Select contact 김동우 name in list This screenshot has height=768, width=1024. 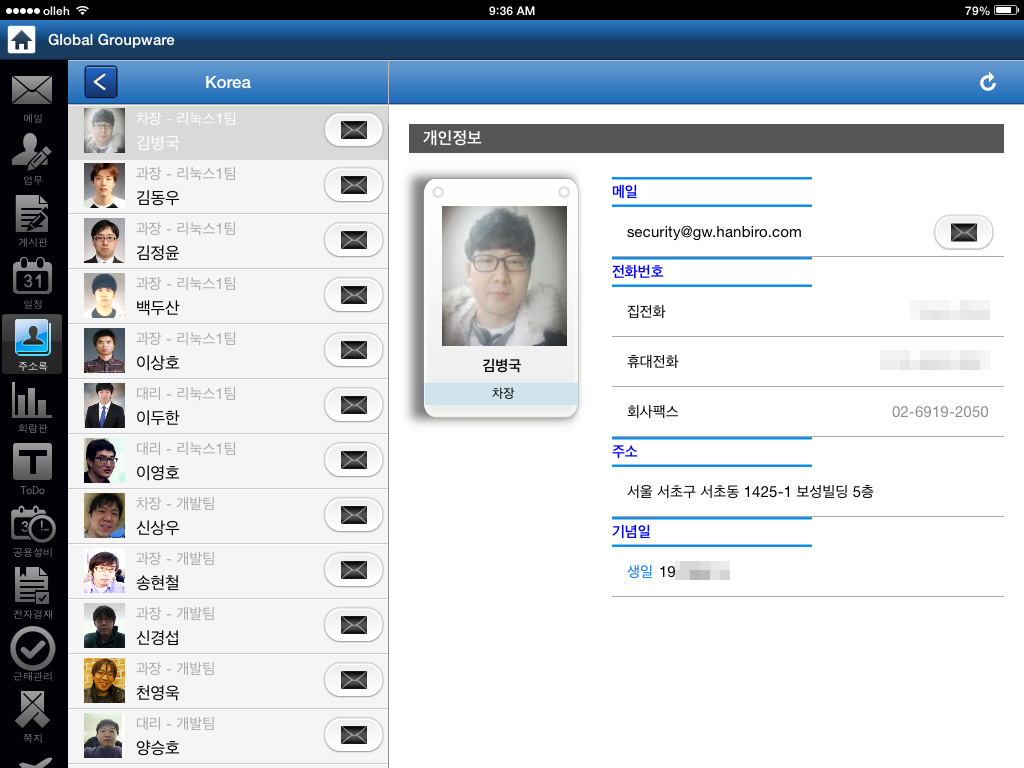point(157,197)
